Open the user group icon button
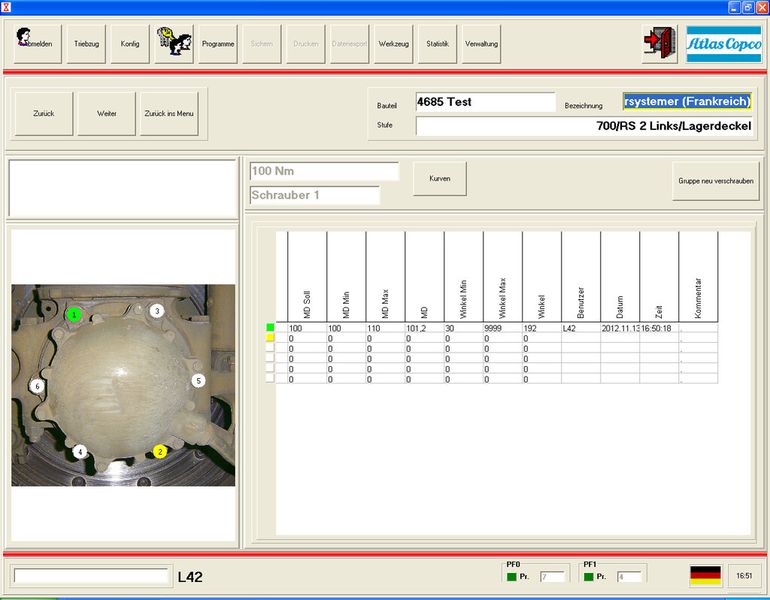This screenshot has height=600, width=770. (x=174, y=44)
